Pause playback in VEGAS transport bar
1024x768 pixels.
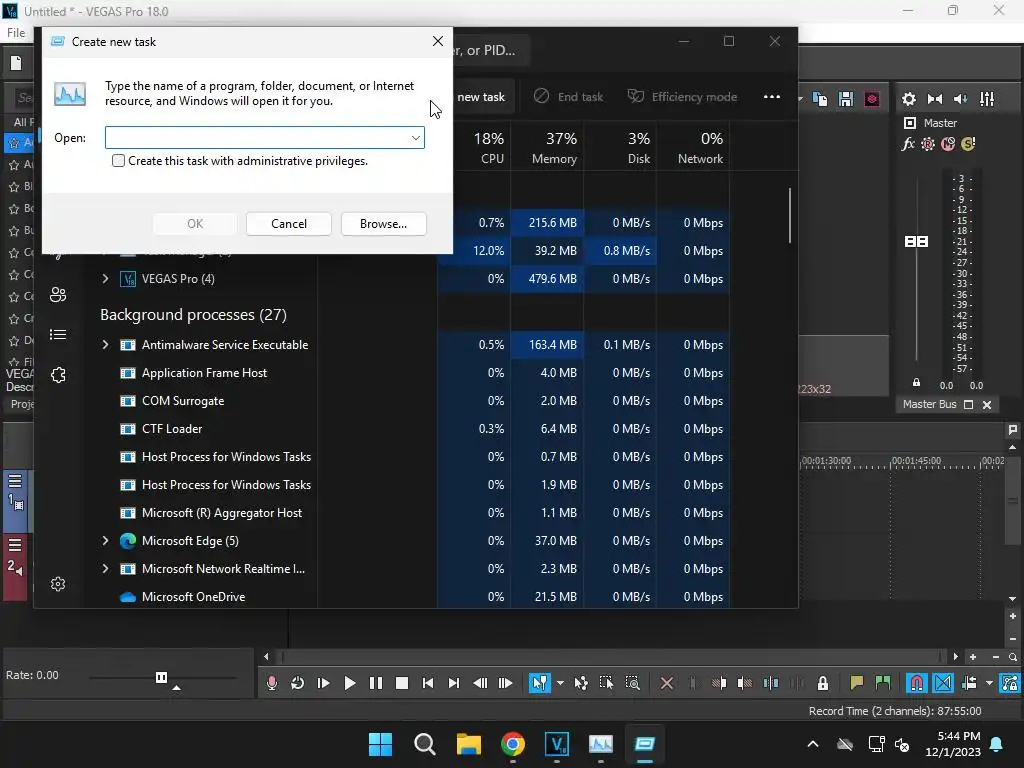(x=376, y=683)
